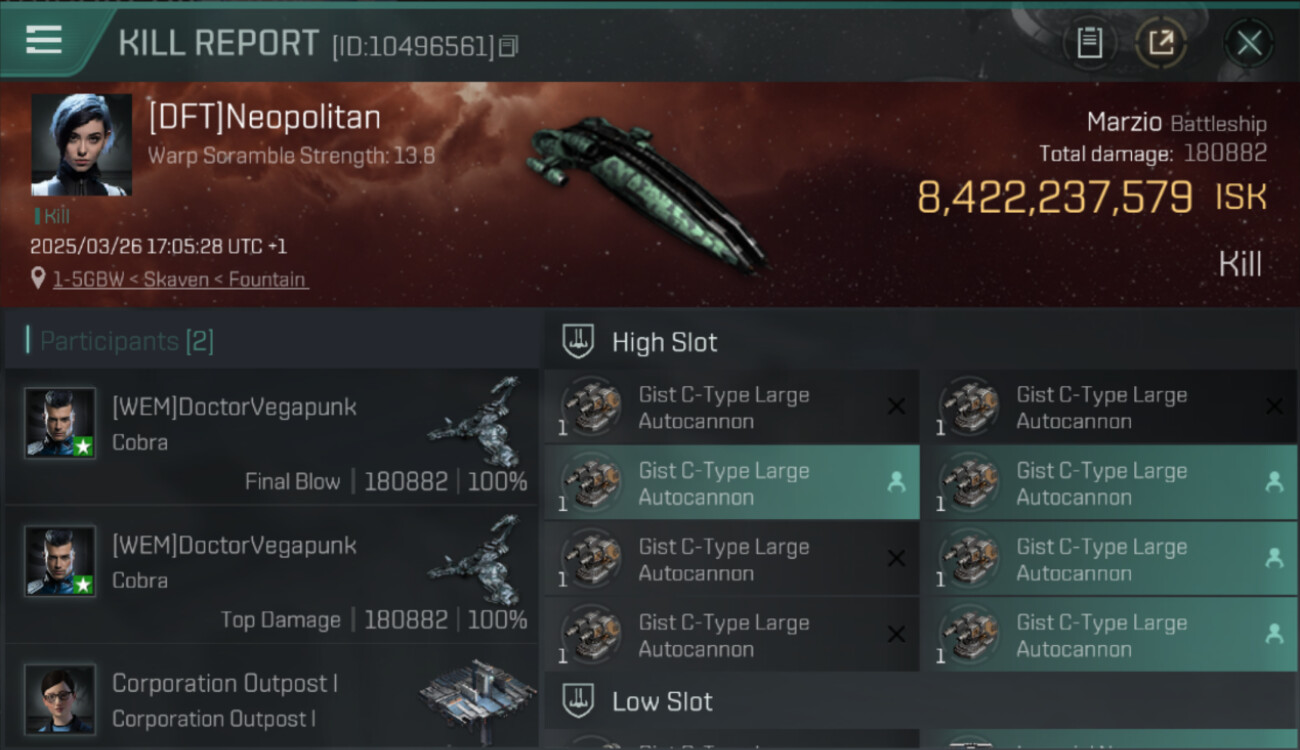The image size is (1300, 750).
Task: Tap DoctorVegapunk's portrait in Final Blow row
Action: (60, 423)
